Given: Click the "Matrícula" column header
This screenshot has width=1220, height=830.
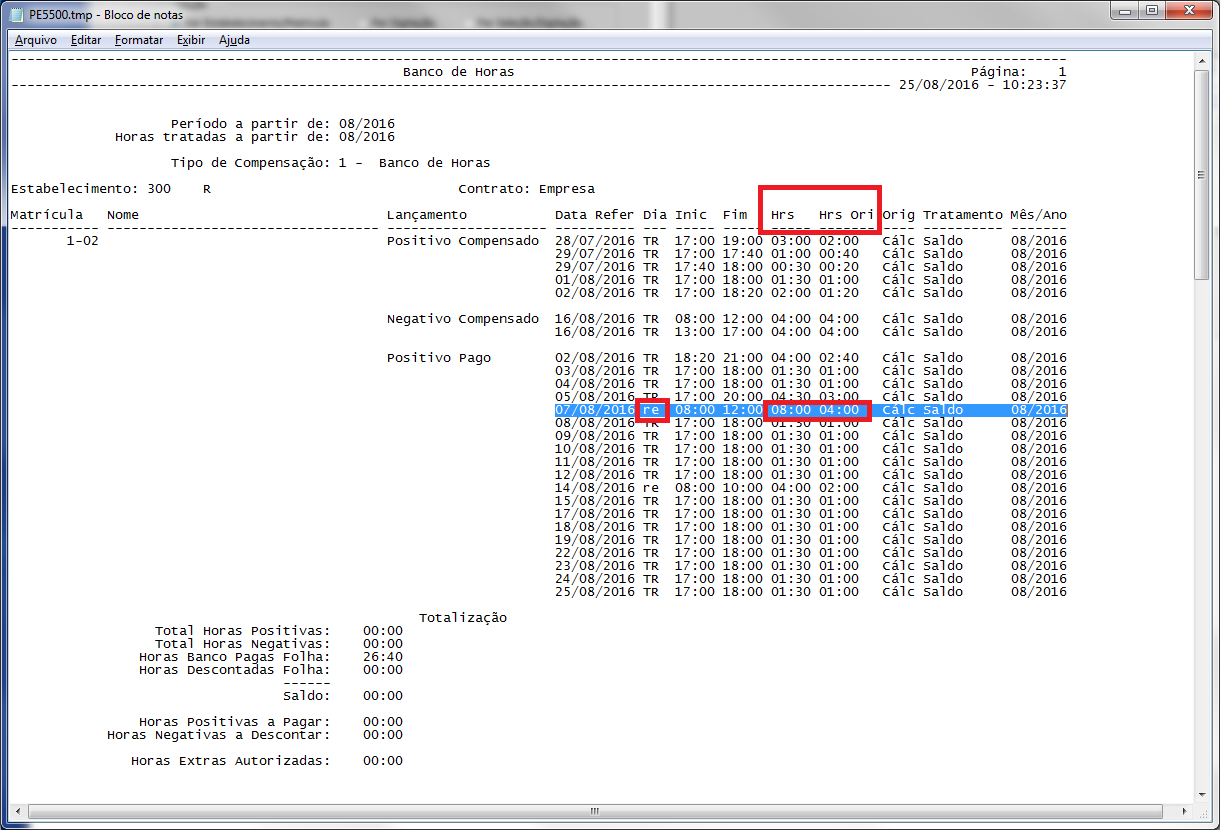Looking at the screenshot, I should [x=46, y=215].
